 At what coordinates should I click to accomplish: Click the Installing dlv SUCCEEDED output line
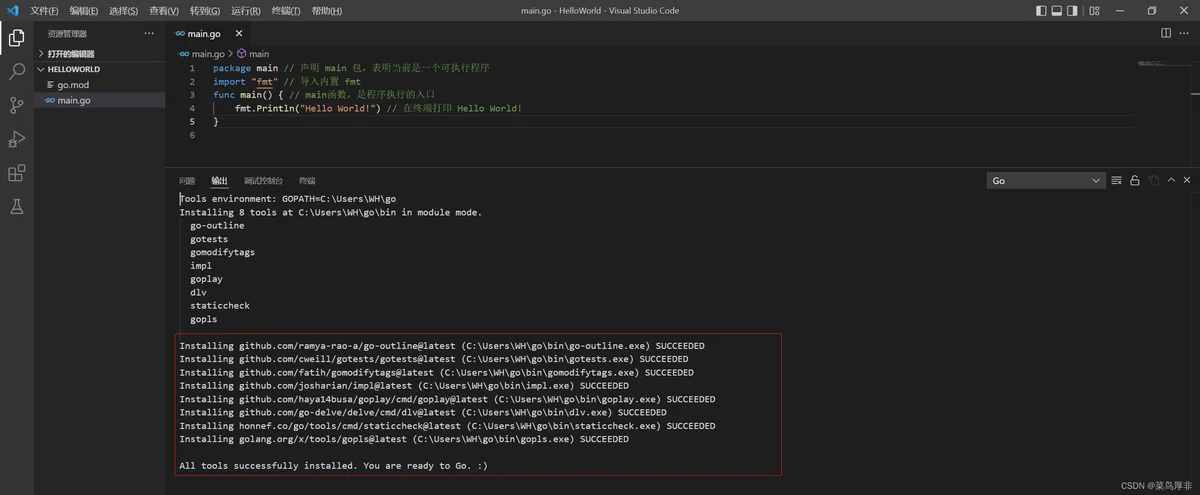pyautogui.click(x=423, y=412)
